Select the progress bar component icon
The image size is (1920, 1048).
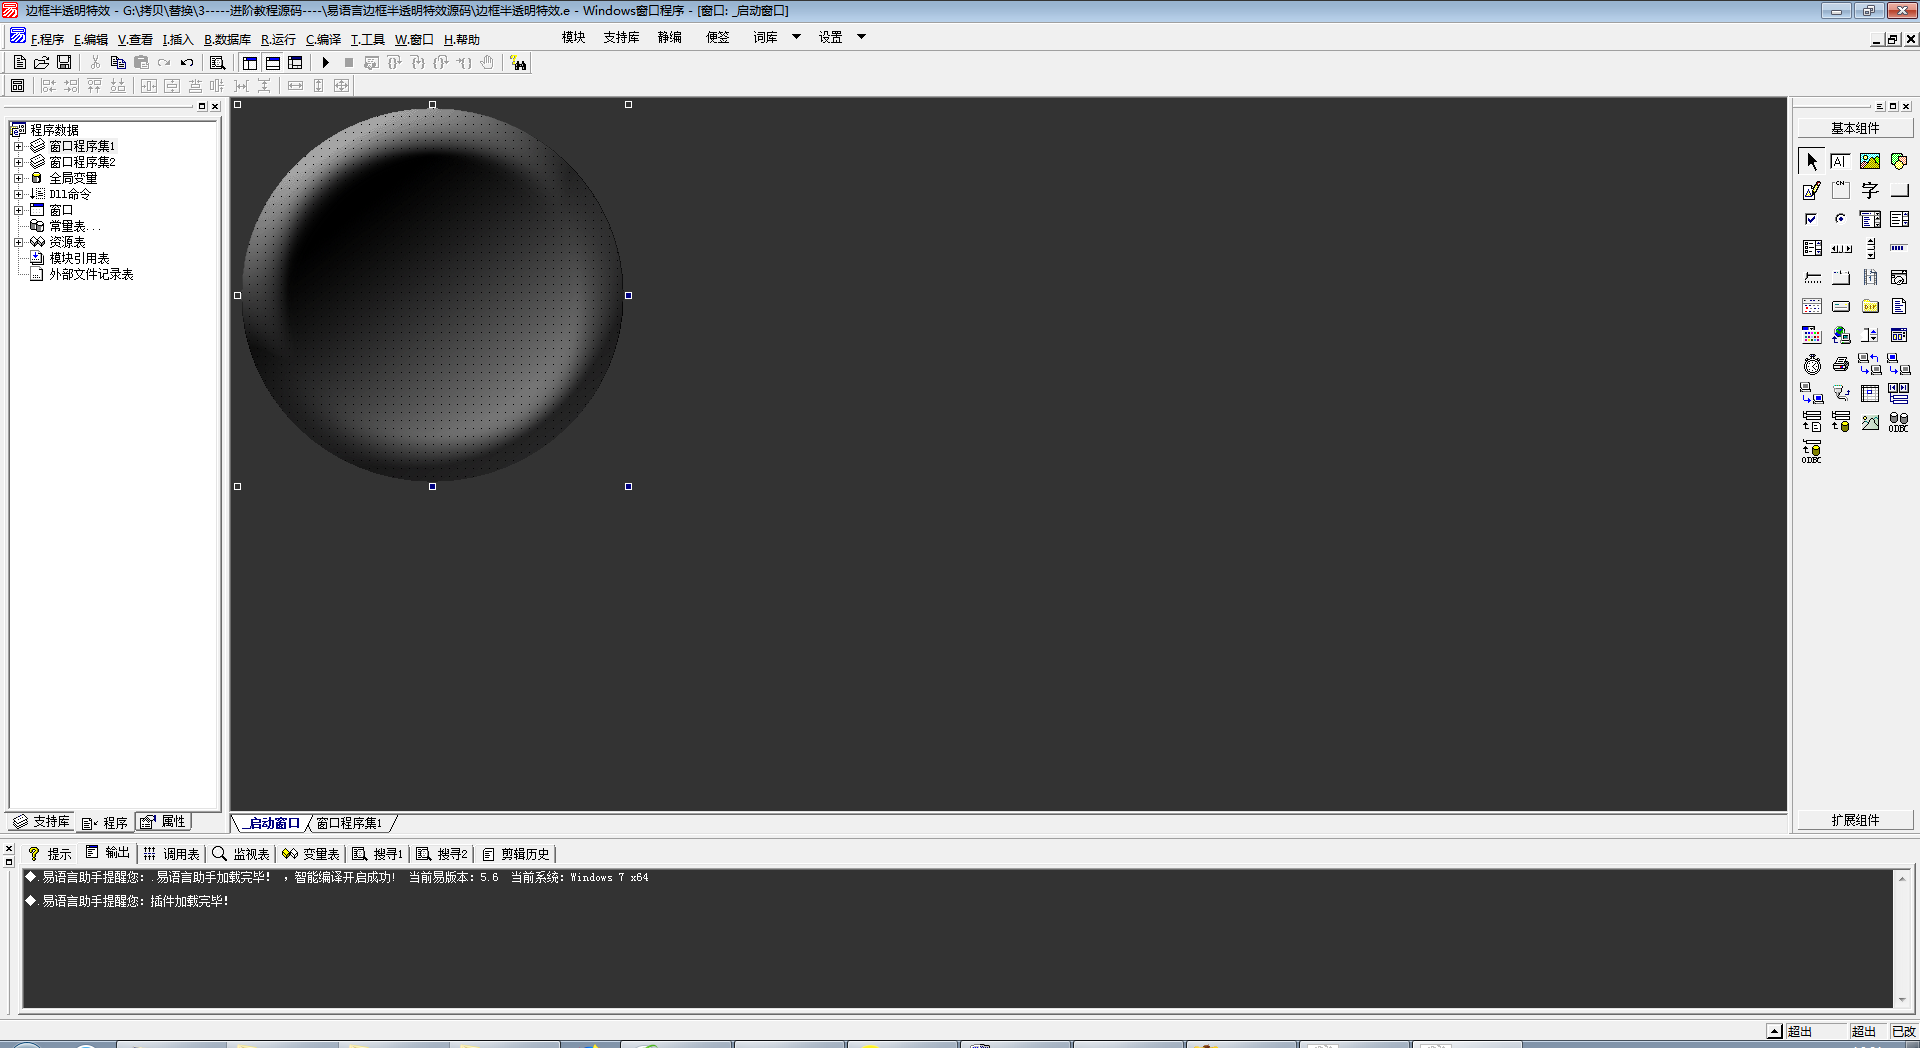[1899, 248]
